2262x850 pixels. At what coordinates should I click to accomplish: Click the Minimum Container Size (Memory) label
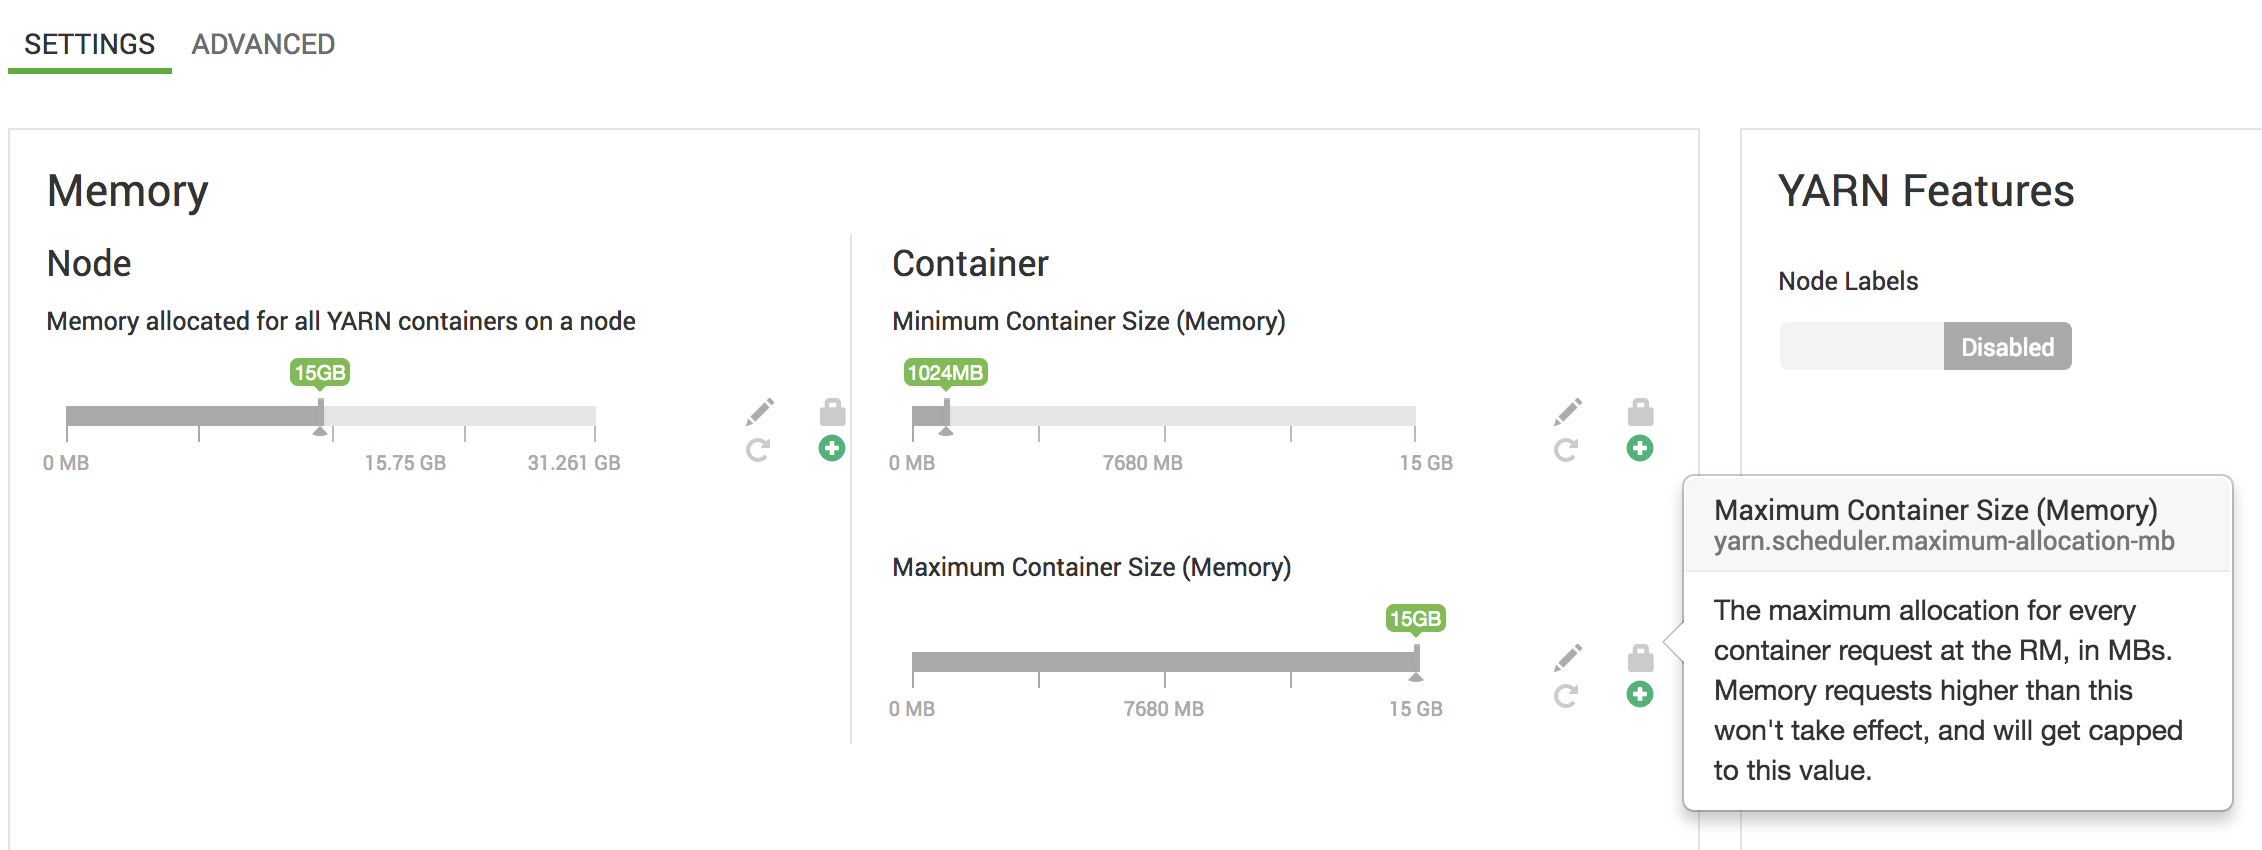[x=1088, y=321]
